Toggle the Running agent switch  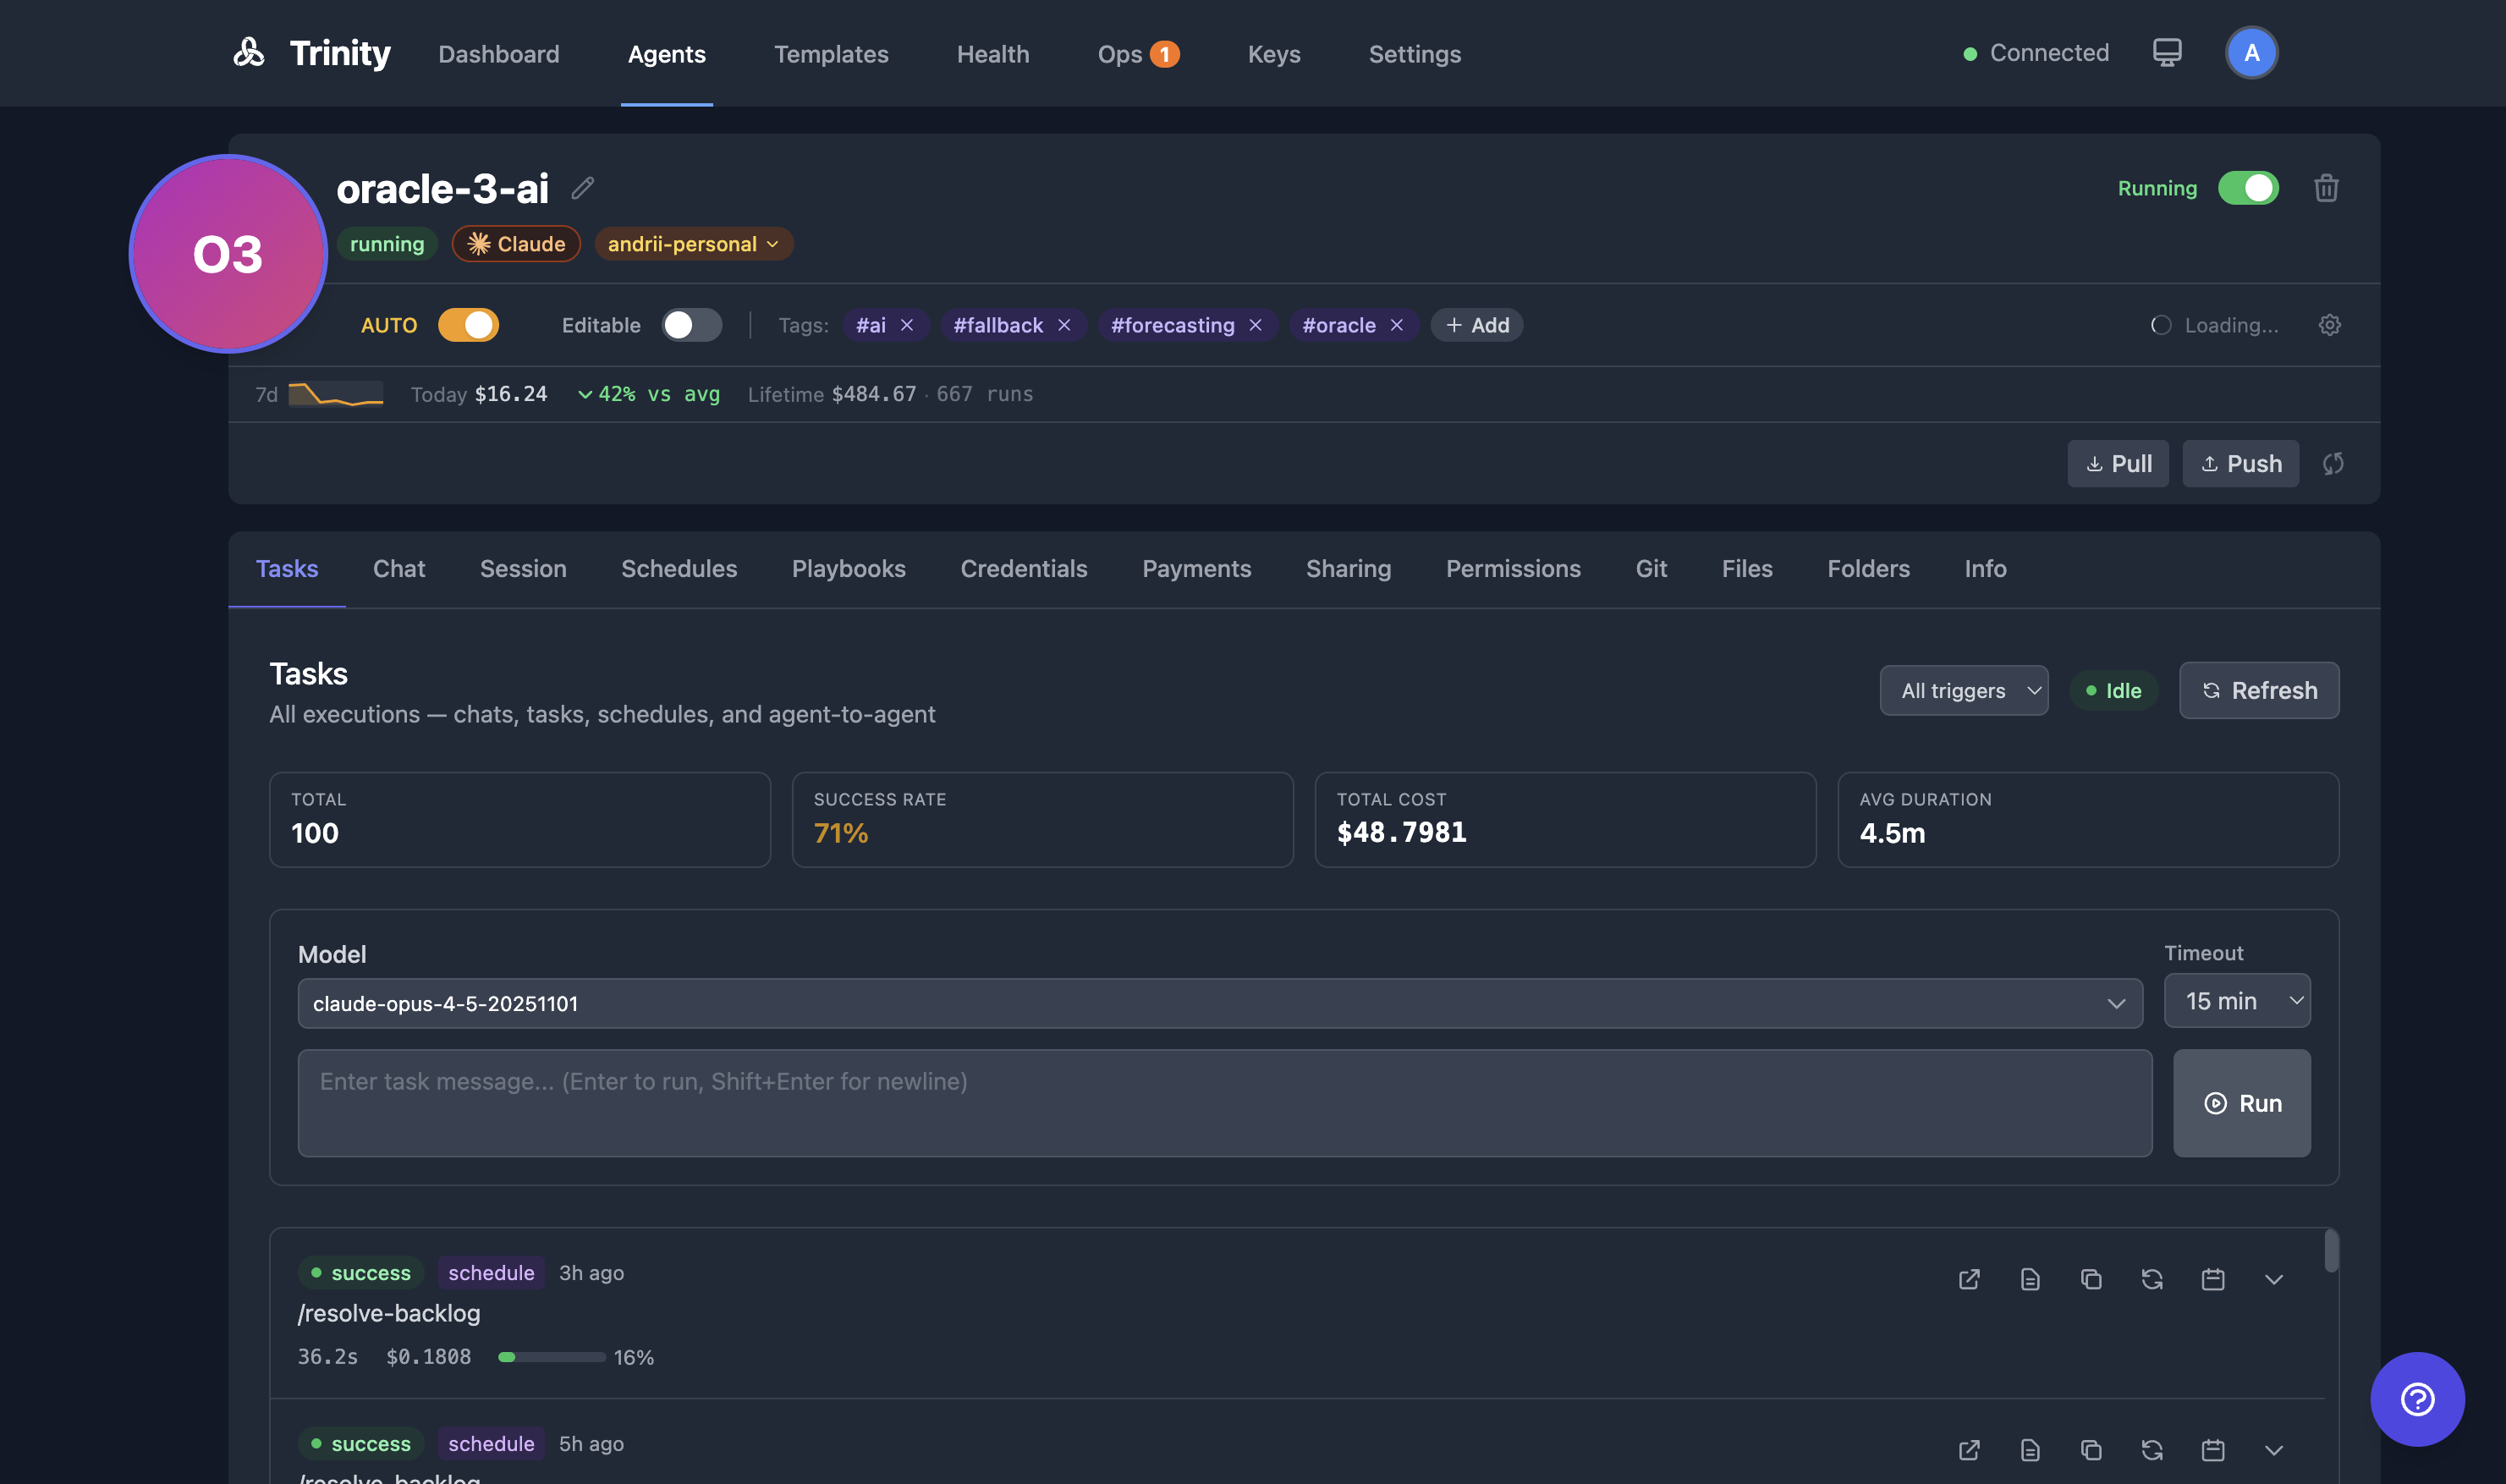coord(2247,188)
